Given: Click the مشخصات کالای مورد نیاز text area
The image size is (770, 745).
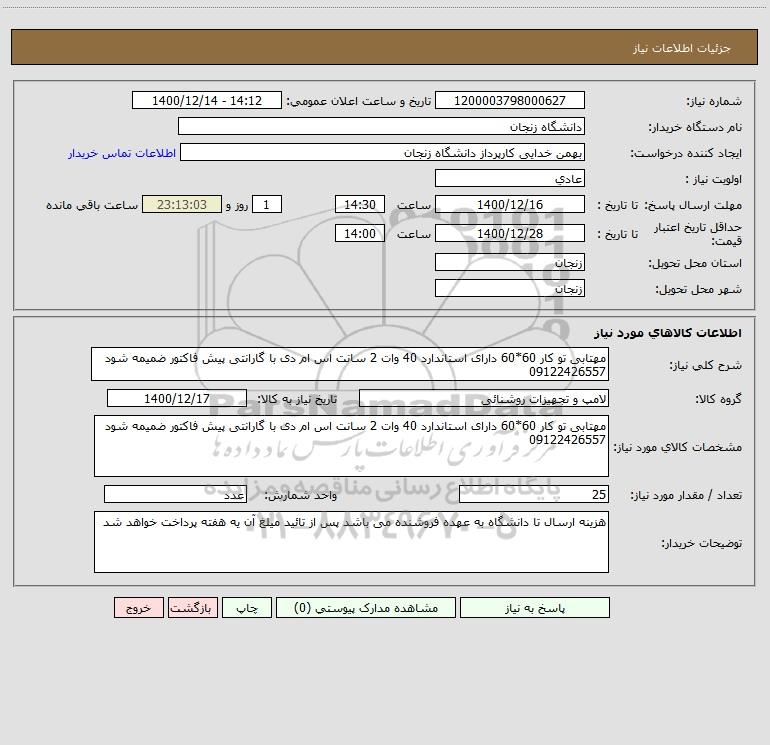Looking at the screenshot, I should (x=351, y=446).
